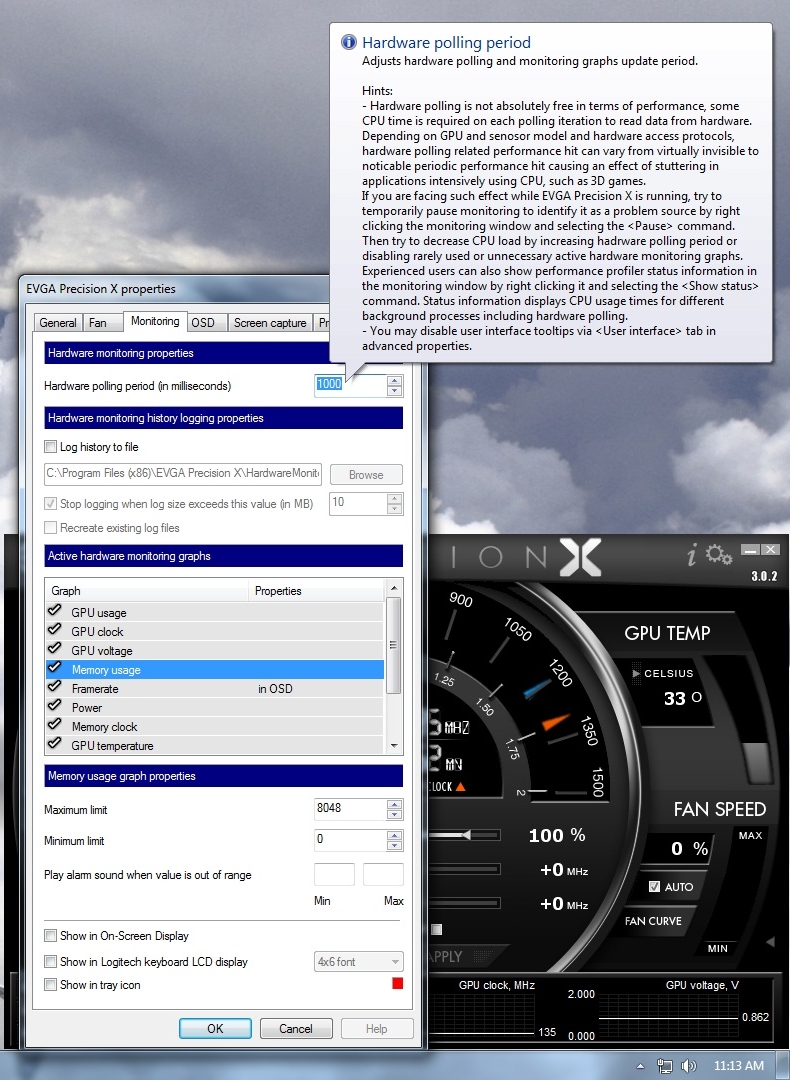Open the FAN CURVE button
This screenshot has height=1080, width=790.
653,921
